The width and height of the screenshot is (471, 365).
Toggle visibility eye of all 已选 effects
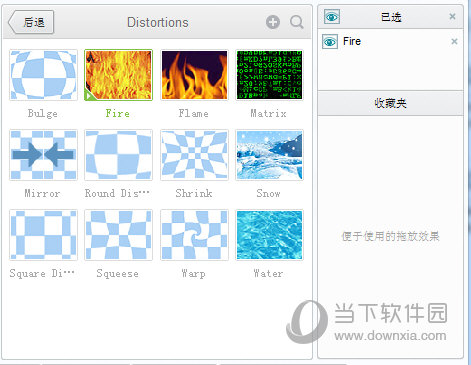pos(332,17)
